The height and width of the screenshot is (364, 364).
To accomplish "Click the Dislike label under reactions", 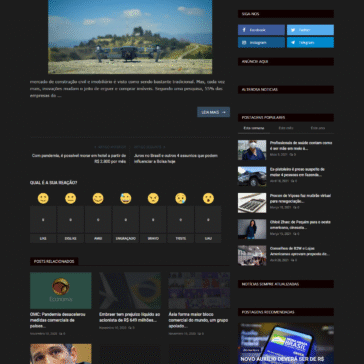I will [70, 238].
